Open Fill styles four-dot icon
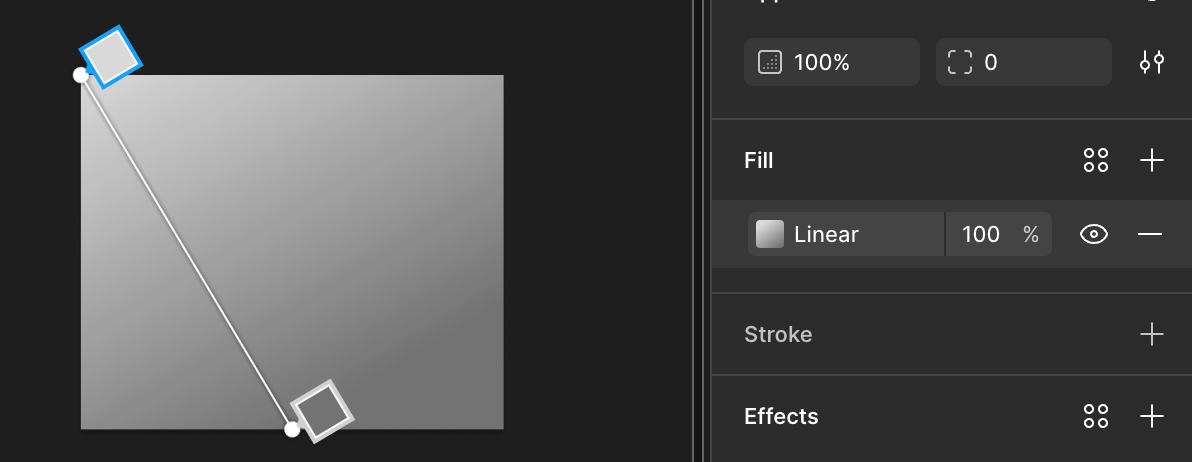Image resolution: width=1192 pixels, height=462 pixels. [x=1095, y=160]
